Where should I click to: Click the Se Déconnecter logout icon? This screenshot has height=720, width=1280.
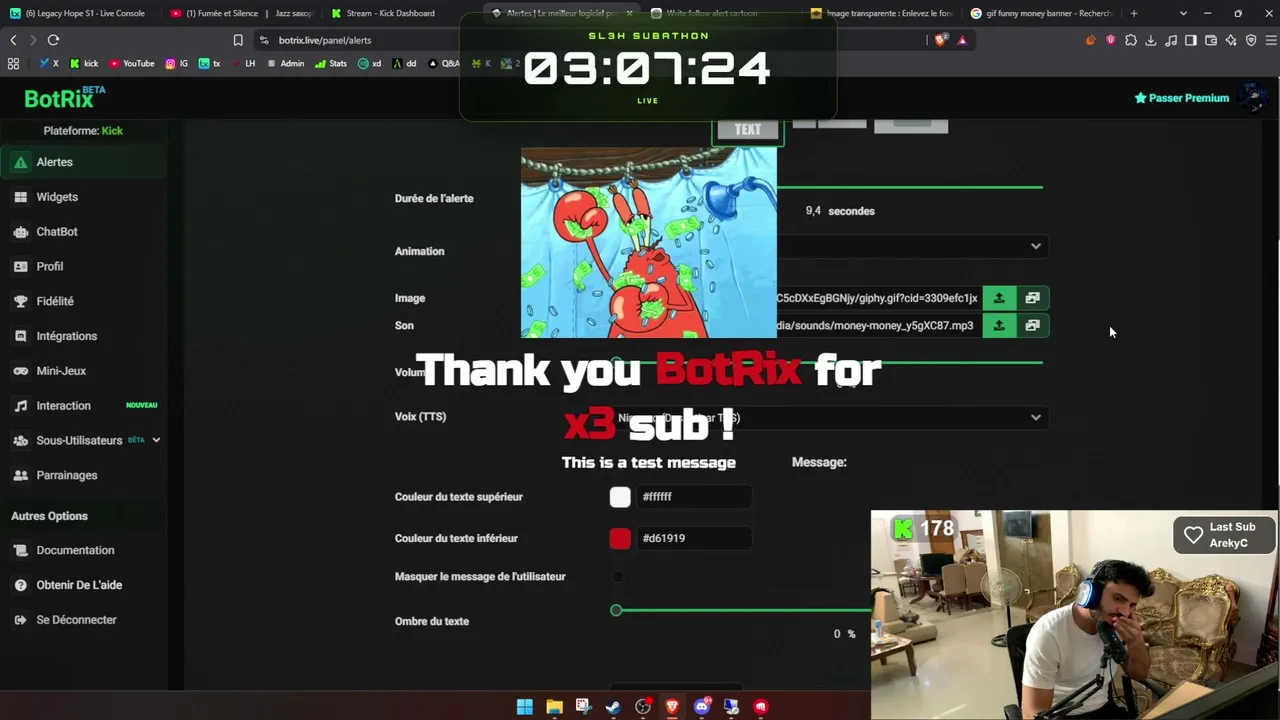pos(20,620)
